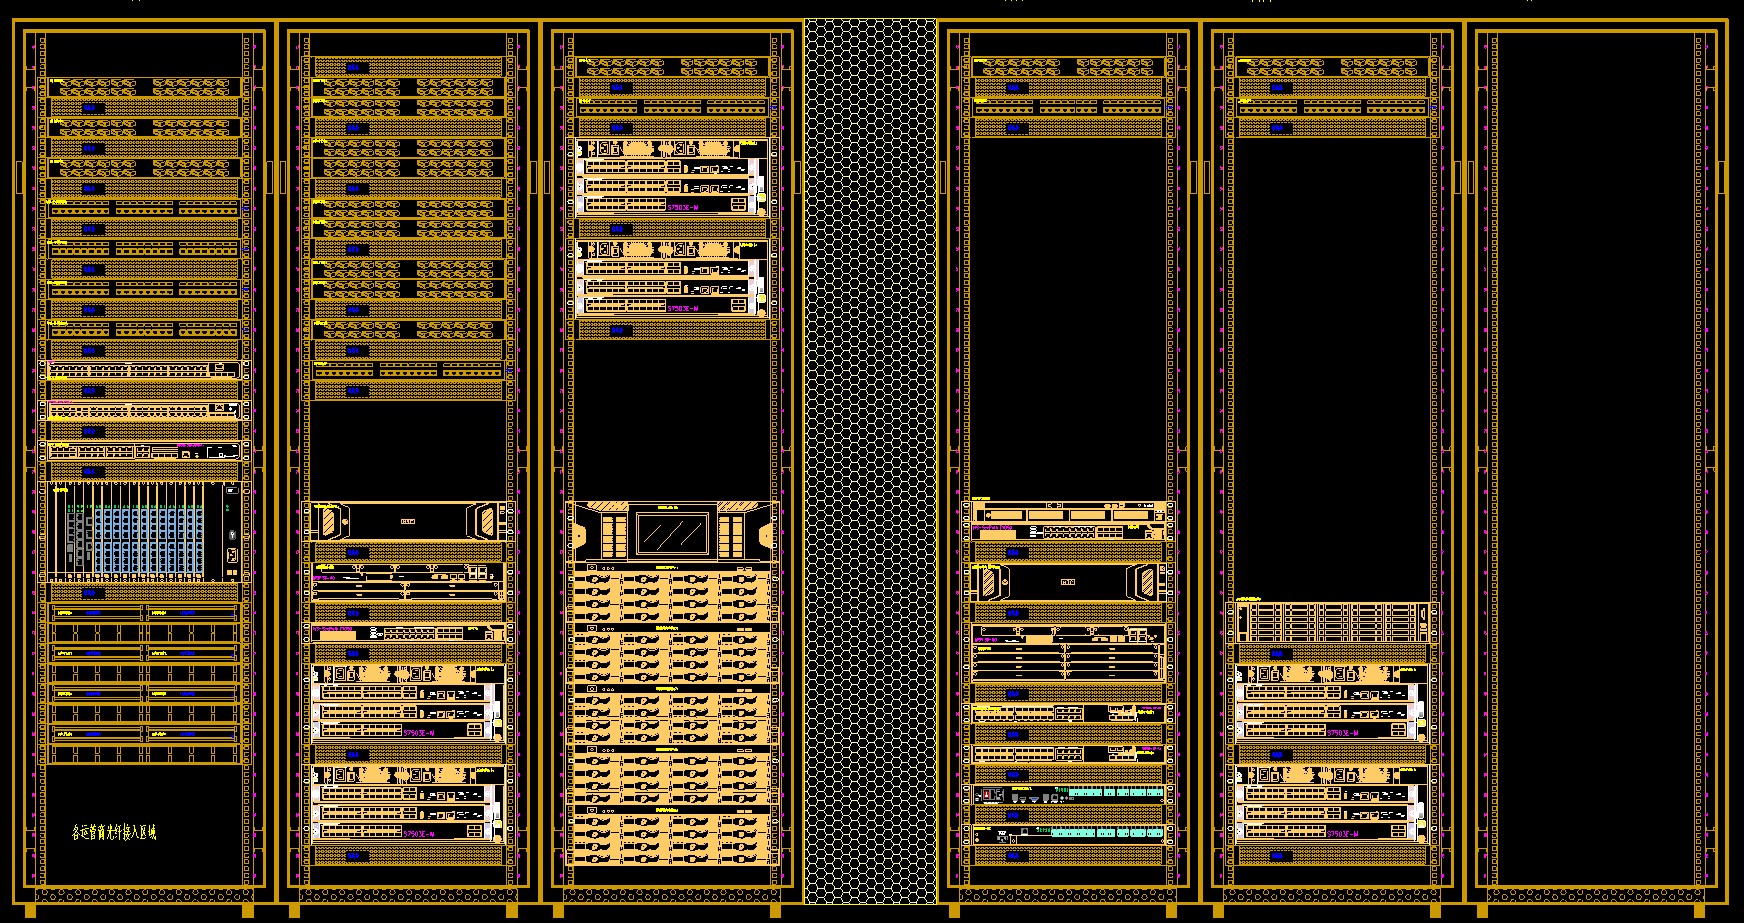
Task: Click the top S7503E-N label in the third rack
Action: (x=682, y=207)
